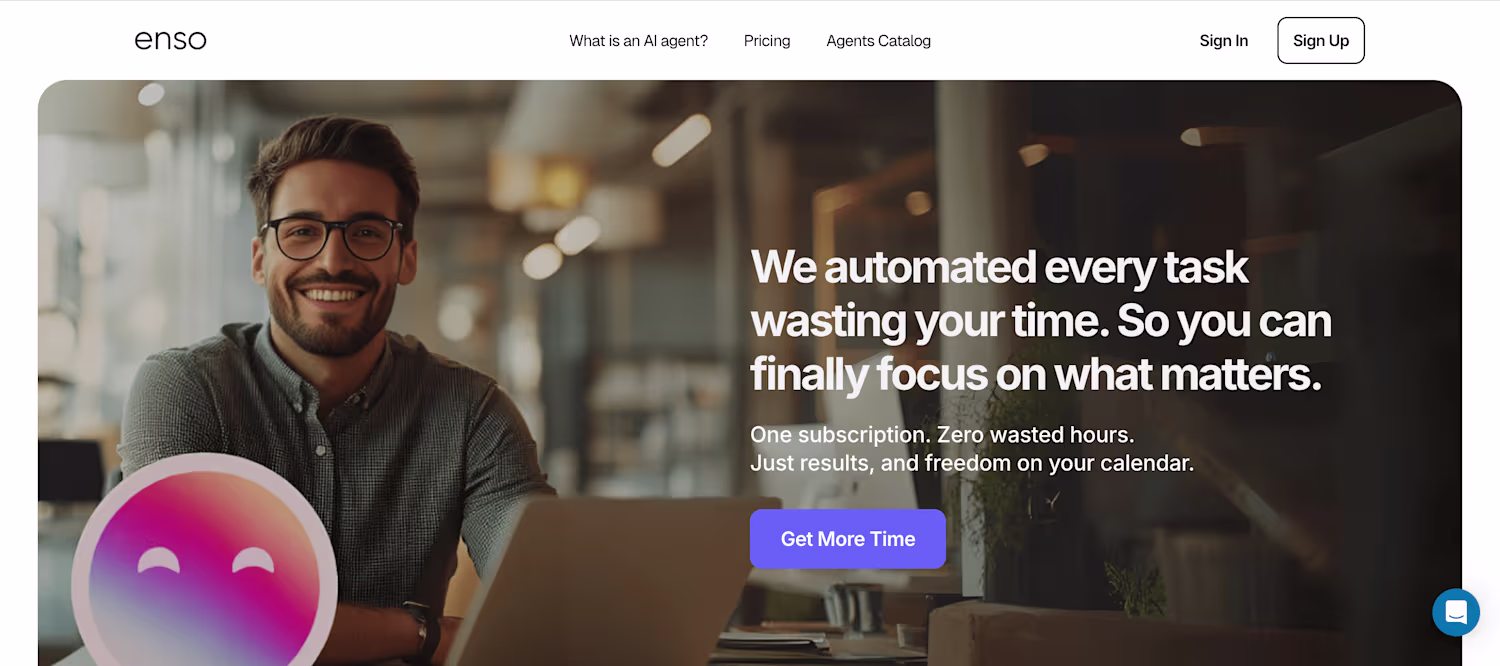
Task: Select the 'We automated every task' headline line
Action: [1000, 267]
